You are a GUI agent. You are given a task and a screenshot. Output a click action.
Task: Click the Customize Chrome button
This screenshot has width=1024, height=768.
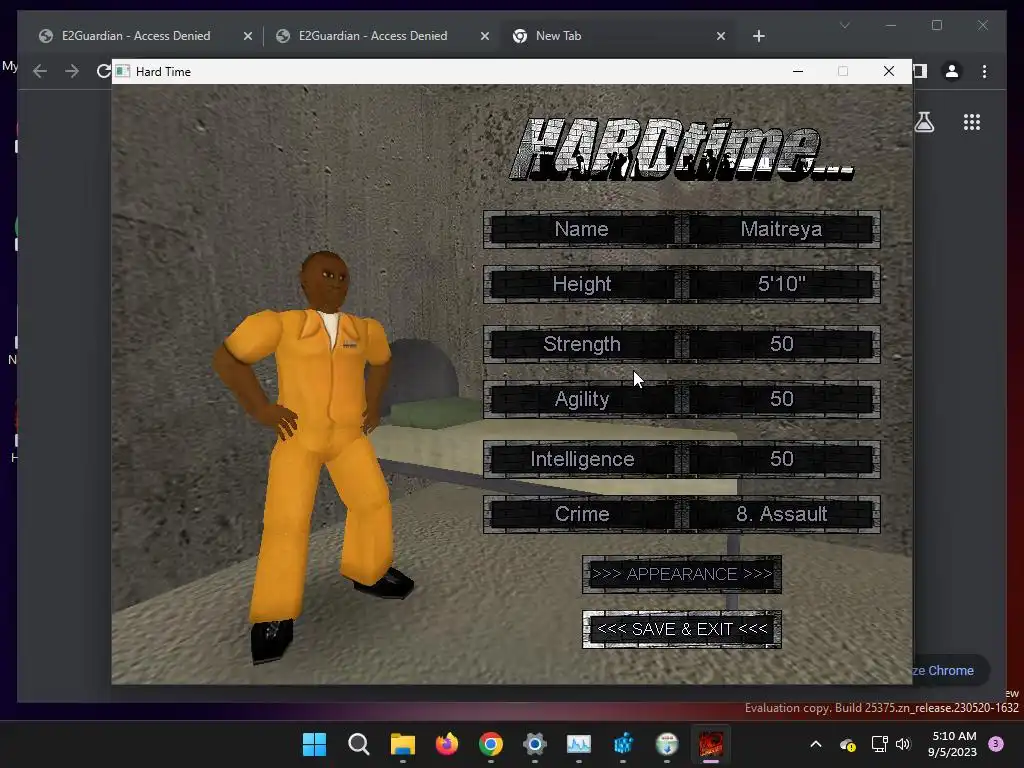951,671
